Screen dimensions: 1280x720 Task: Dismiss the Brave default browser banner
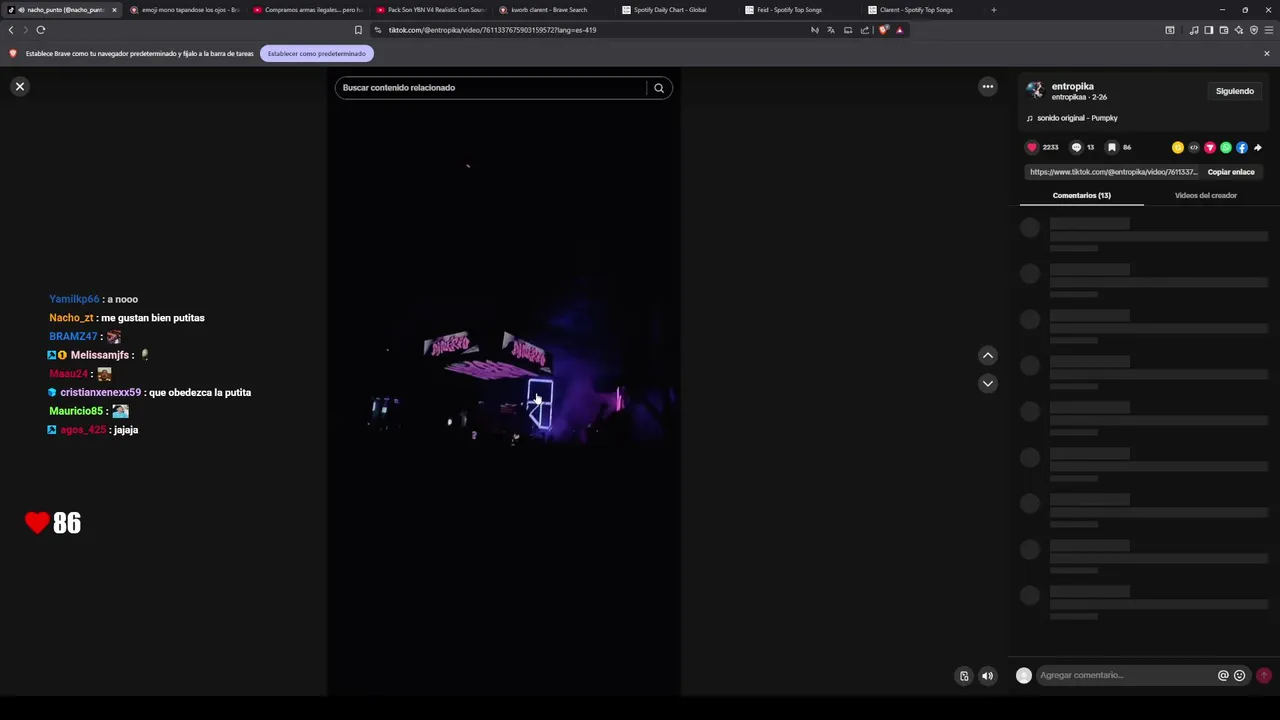(1266, 54)
